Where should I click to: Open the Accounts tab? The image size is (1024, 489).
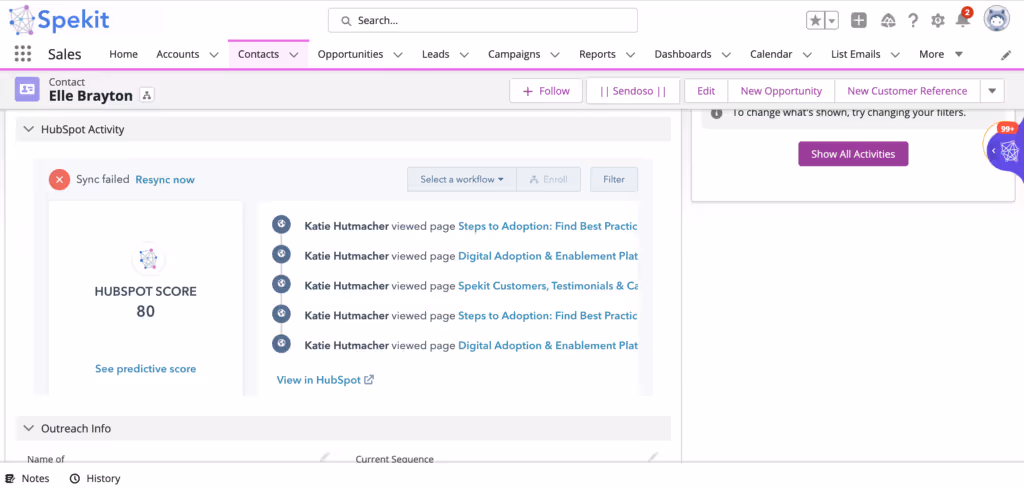click(x=176, y=54)
